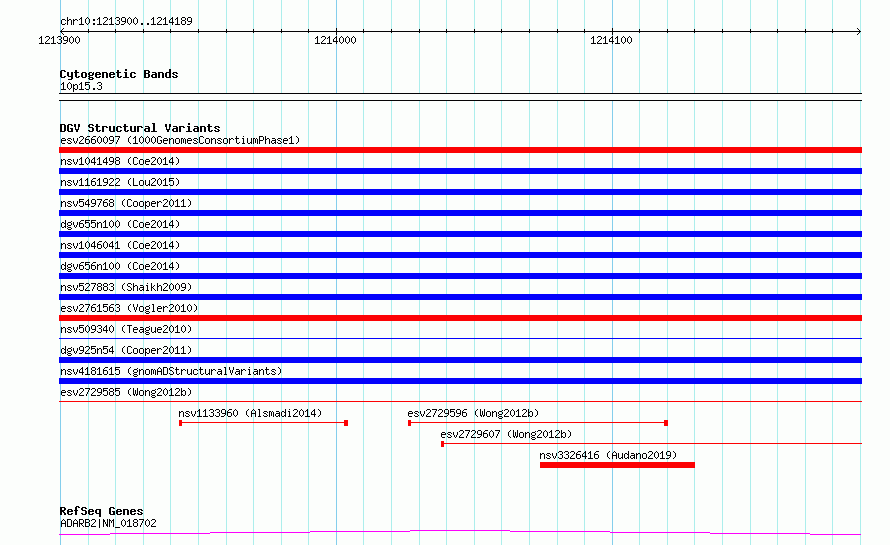
Task: Click the nsv1161922 blue variant bar
Action: pyautogui.click(x=460, y=192)
